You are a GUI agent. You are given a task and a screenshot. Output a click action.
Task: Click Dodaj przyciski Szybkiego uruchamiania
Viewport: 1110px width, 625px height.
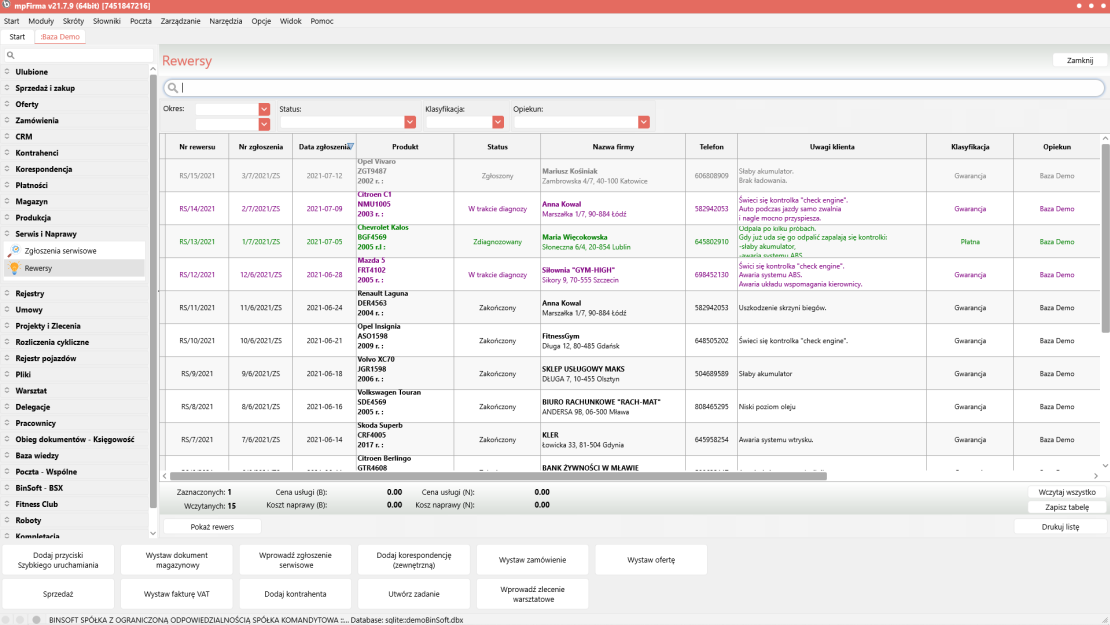[58, 560]
